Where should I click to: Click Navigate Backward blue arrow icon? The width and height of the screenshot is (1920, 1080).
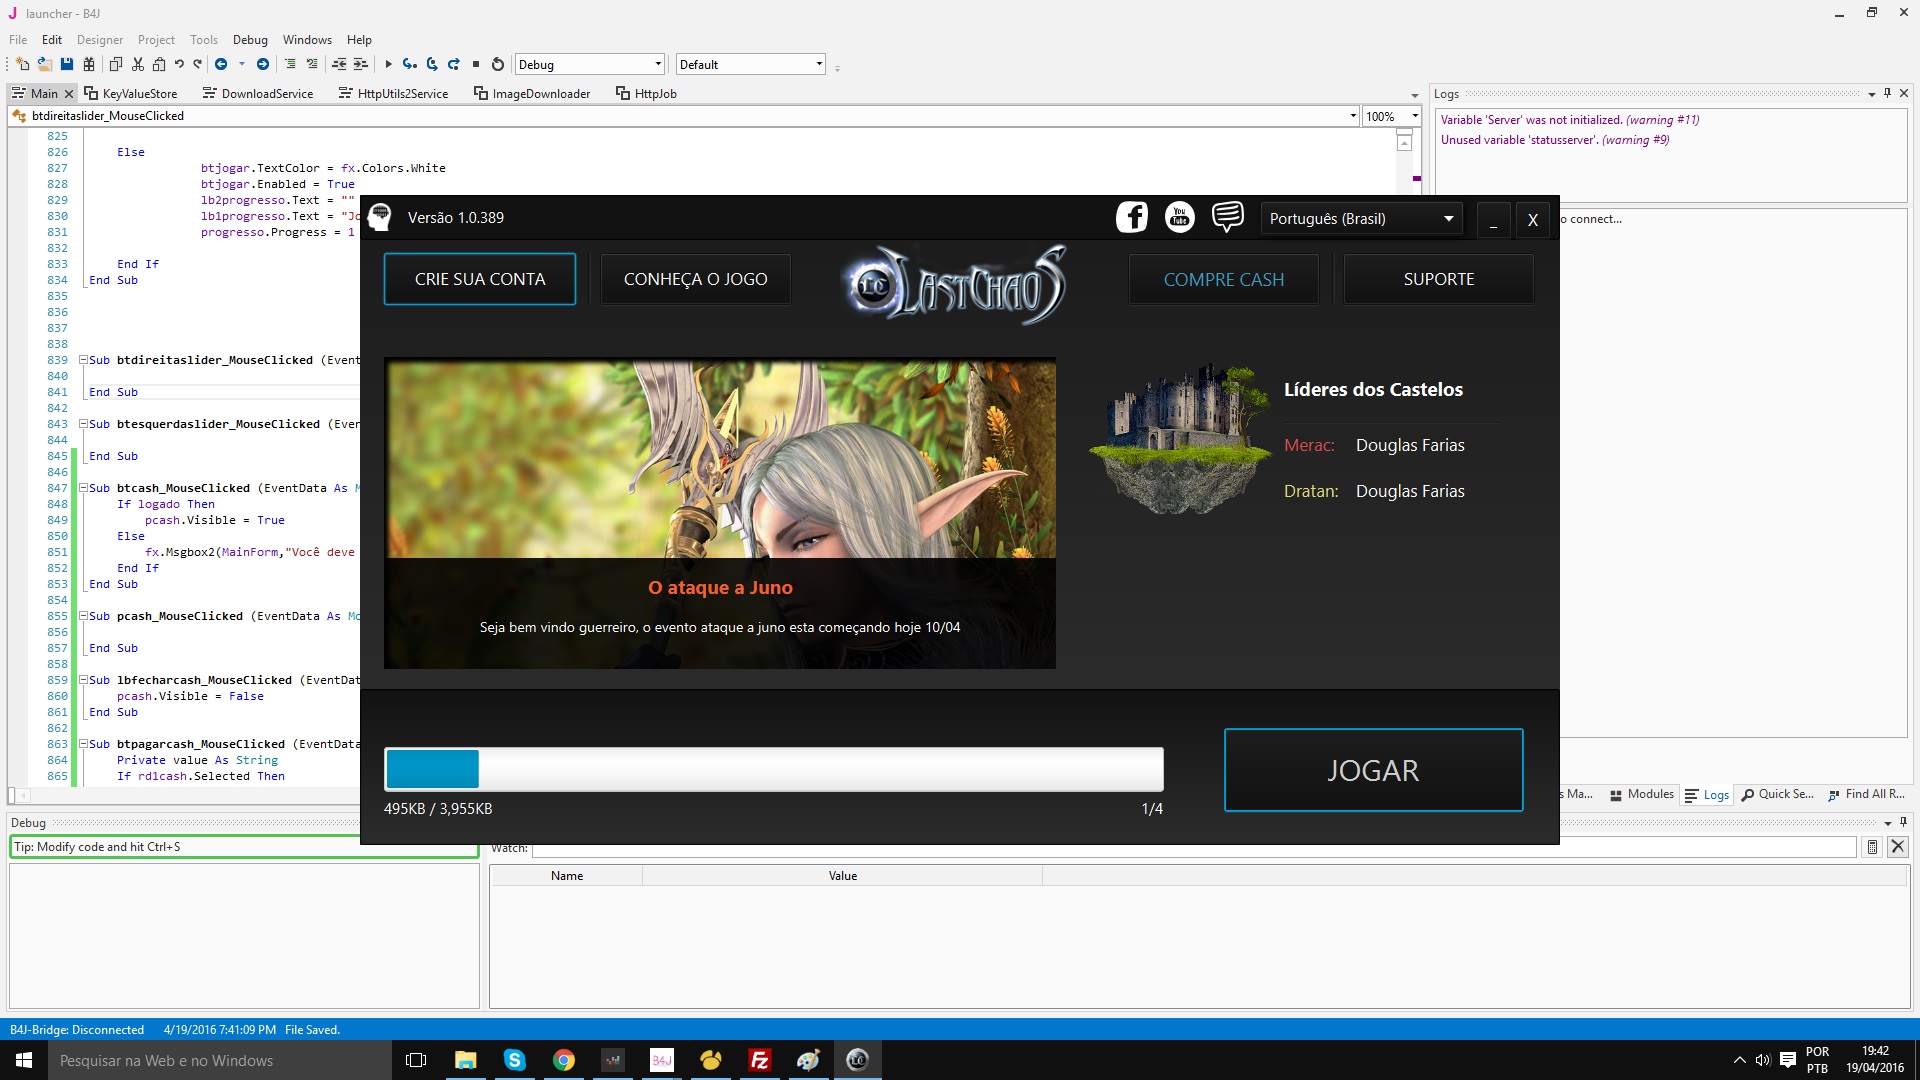point(221,64)
